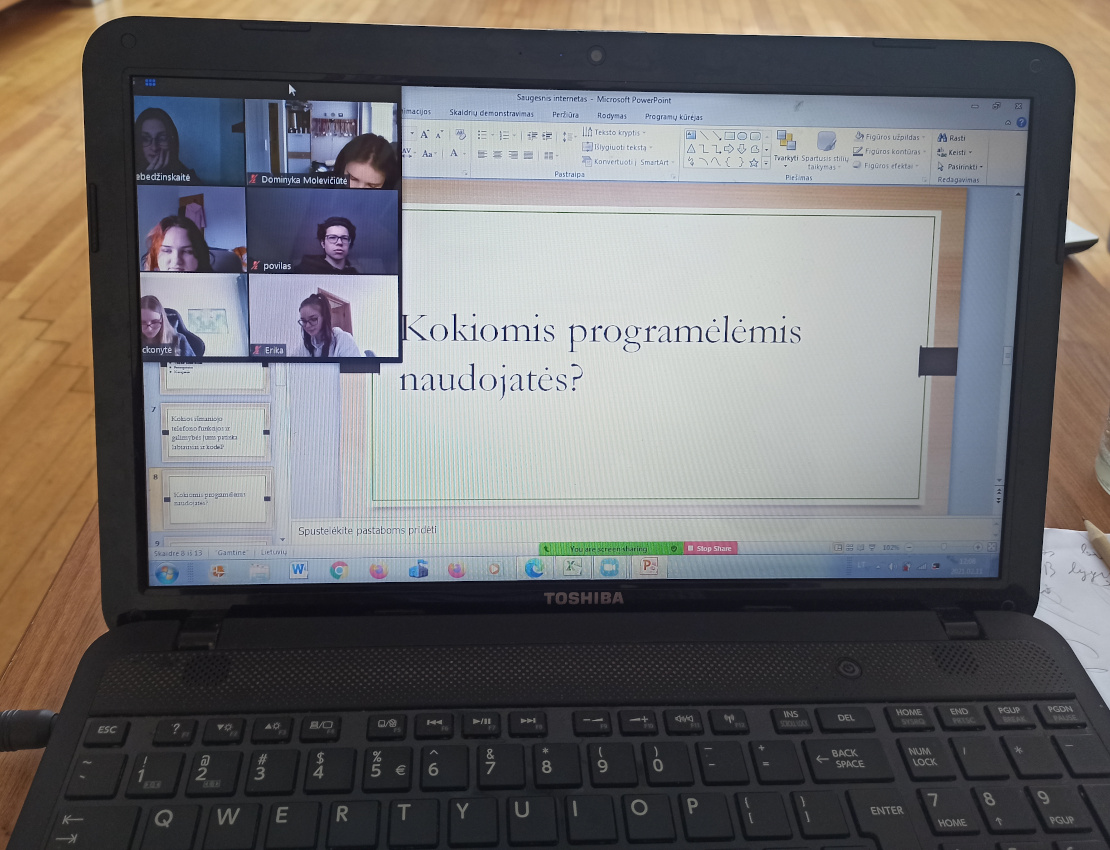This screenshot has width=1110, height=850.
Task: Open the Zoom gallery view grid icon
Action: click(x=150, y=83)
